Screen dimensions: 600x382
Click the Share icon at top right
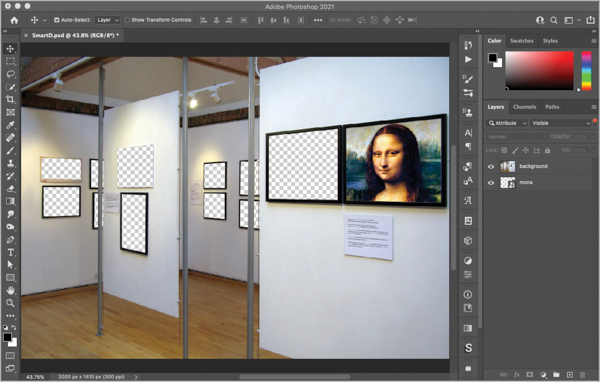pyautogui.click(x=590, y=20)
